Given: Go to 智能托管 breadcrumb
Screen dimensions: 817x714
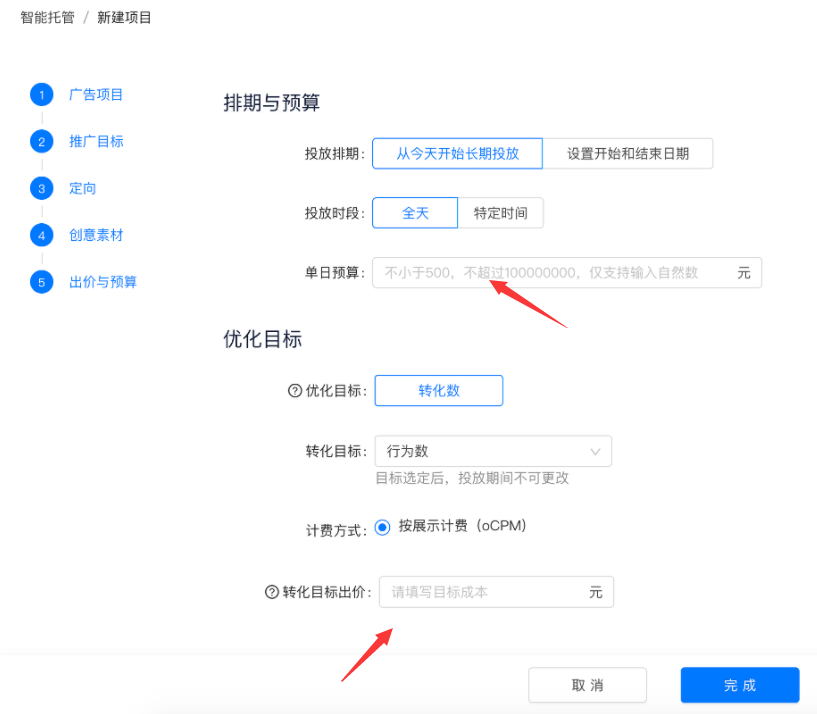Looking at the screenshot, I should [47, 17].
